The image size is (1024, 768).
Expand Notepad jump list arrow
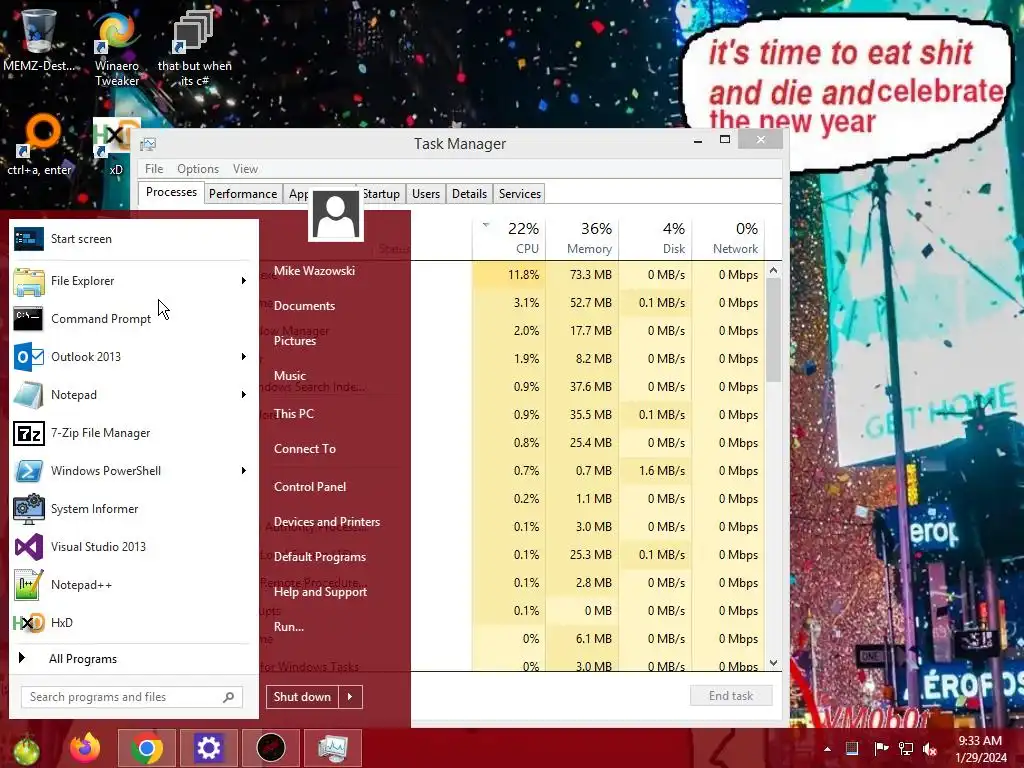point(244,394)
